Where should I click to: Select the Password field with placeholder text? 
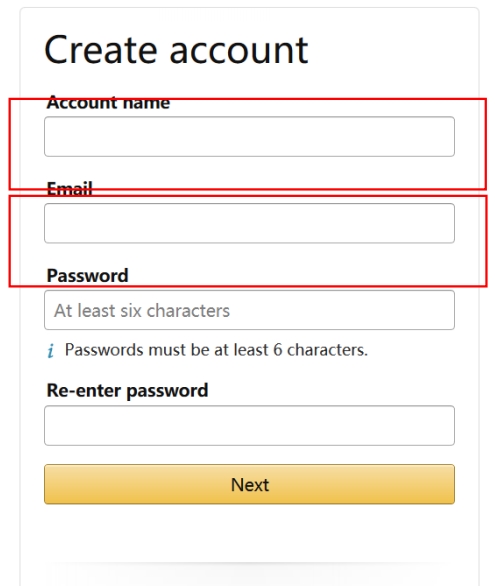coord(249,310)
